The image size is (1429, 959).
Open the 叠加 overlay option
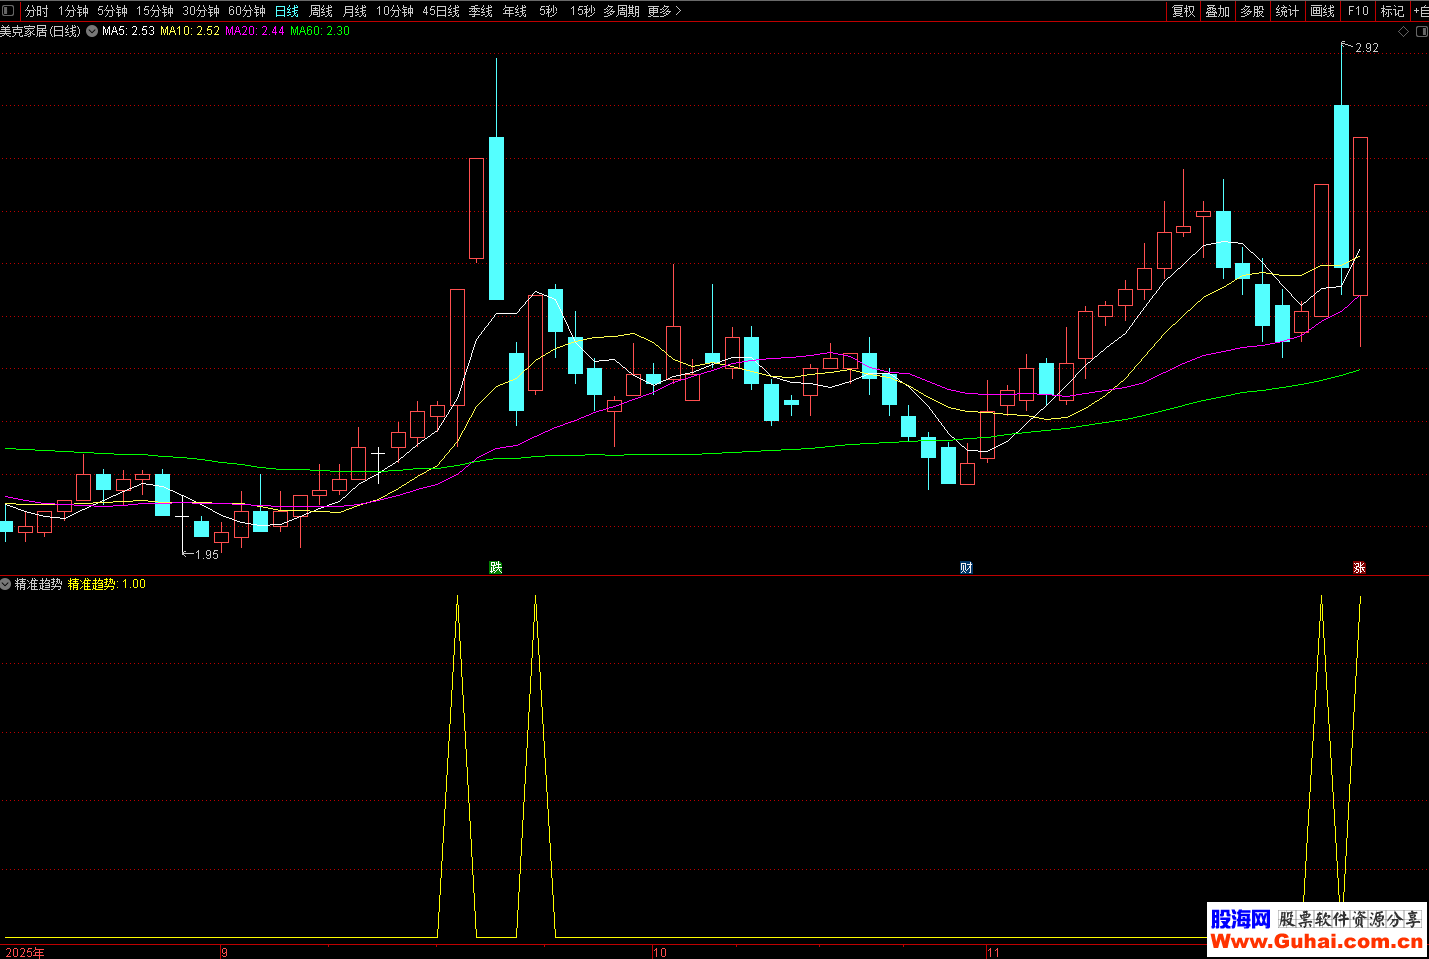click(x=1217, y=11)
